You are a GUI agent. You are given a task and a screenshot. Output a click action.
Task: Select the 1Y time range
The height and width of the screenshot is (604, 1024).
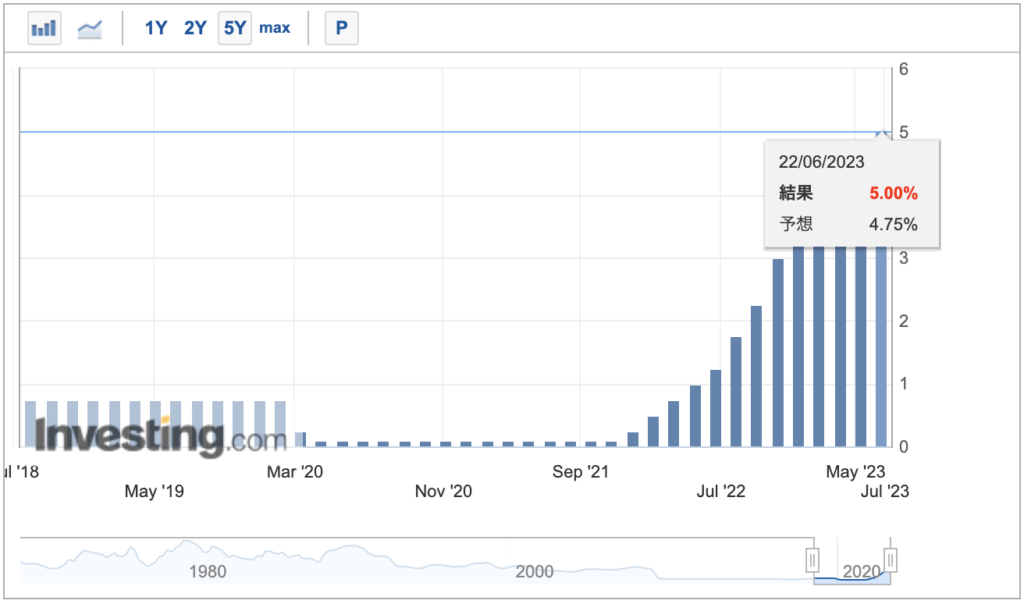[155, 28]
